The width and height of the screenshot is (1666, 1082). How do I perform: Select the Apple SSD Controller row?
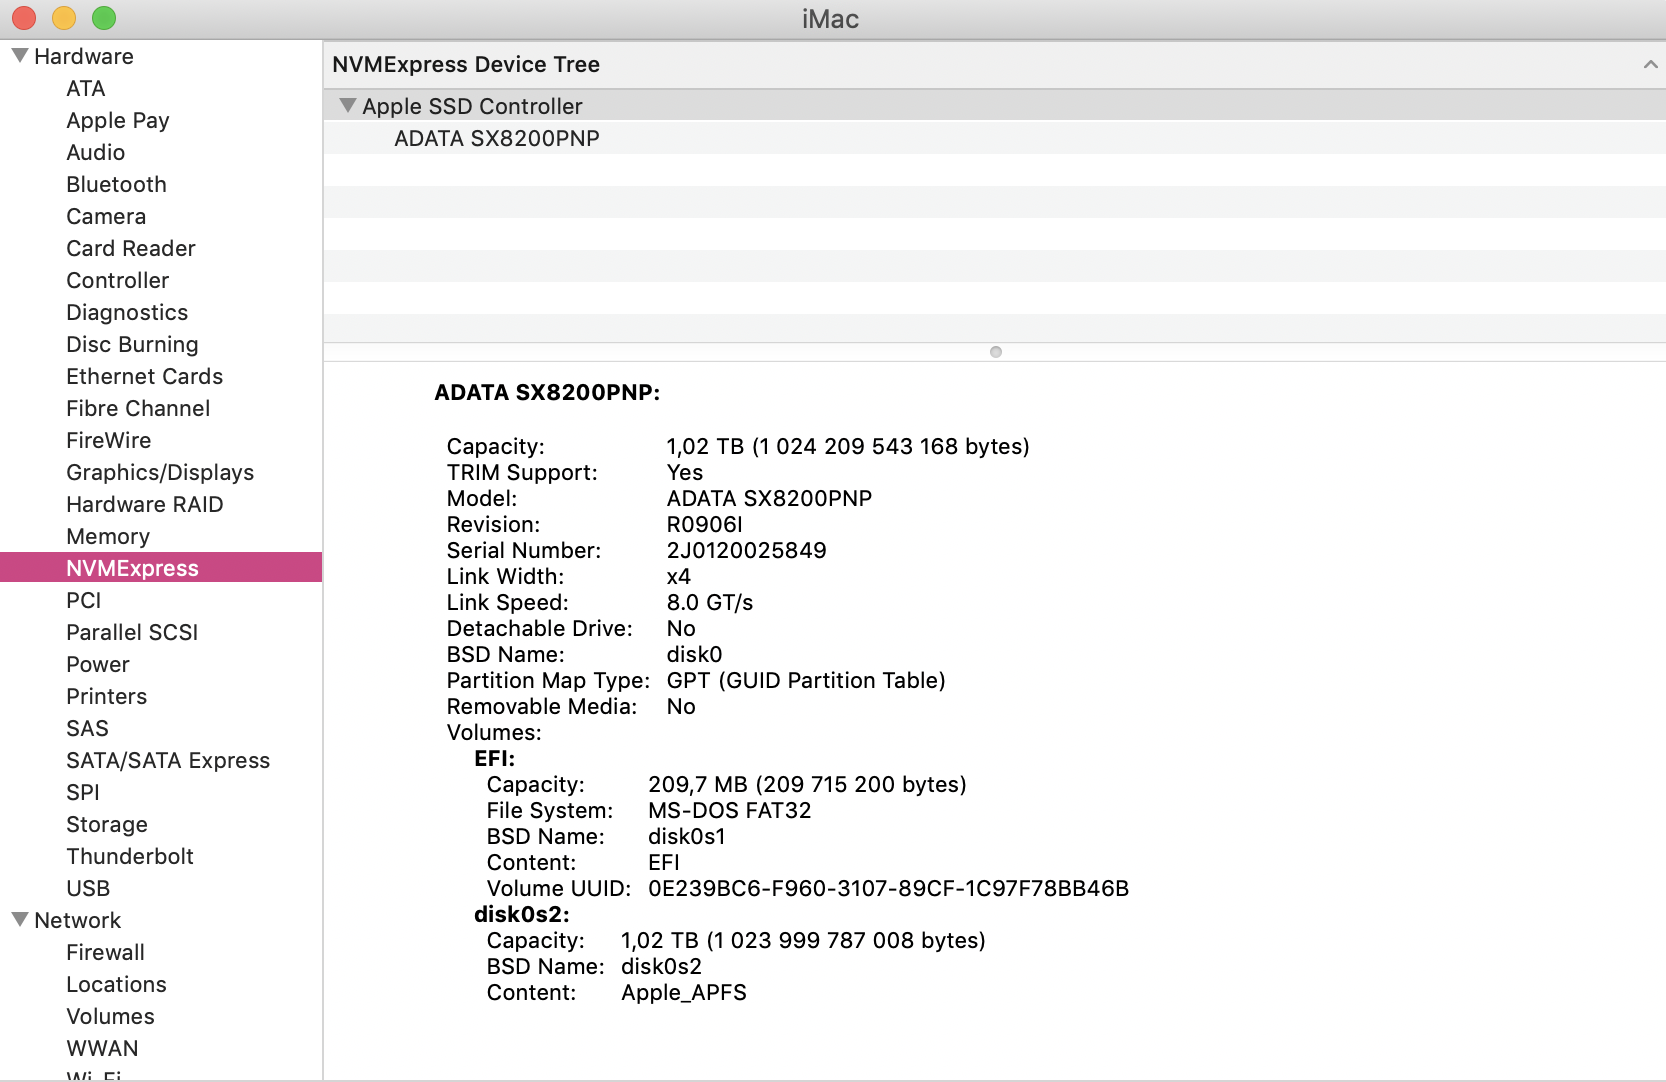[994, 106]
